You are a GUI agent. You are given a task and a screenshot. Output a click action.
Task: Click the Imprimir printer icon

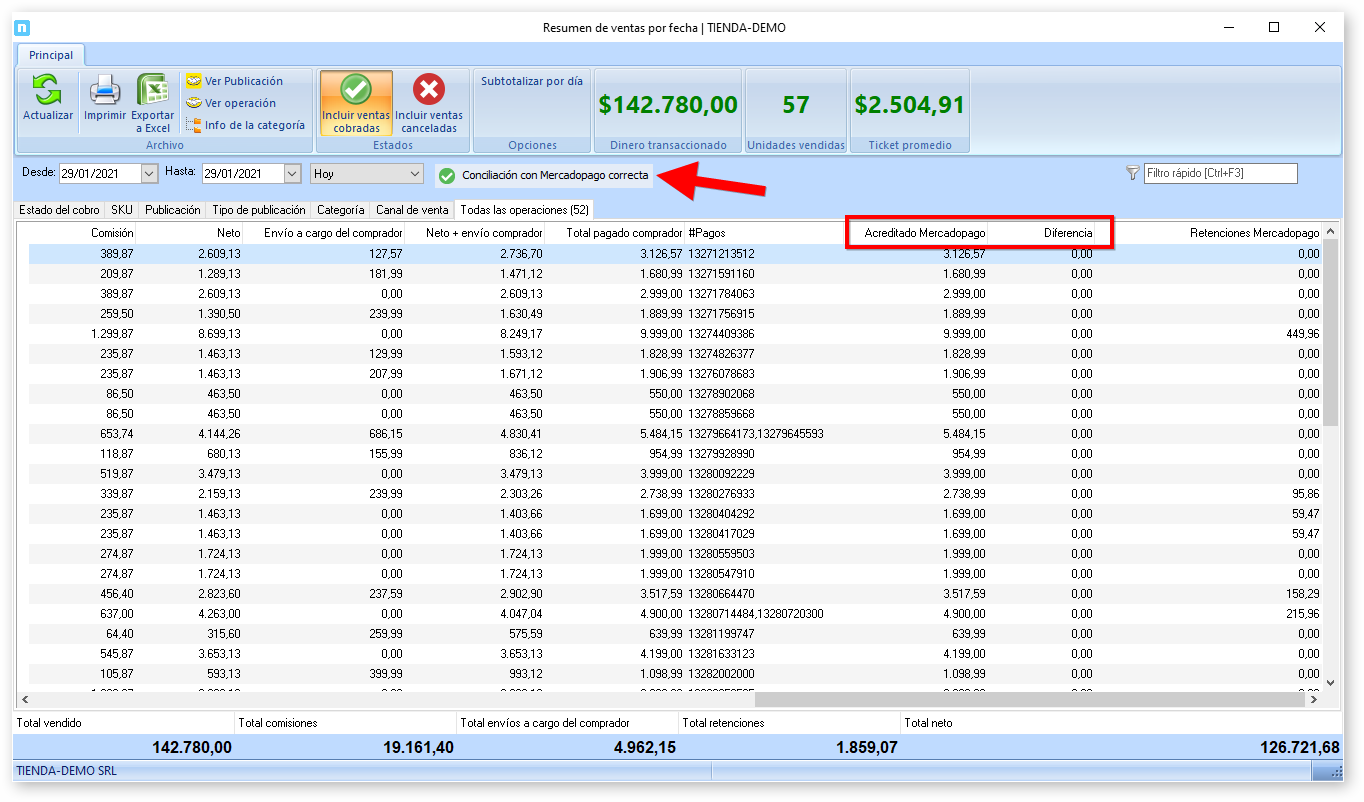[105, 92]
